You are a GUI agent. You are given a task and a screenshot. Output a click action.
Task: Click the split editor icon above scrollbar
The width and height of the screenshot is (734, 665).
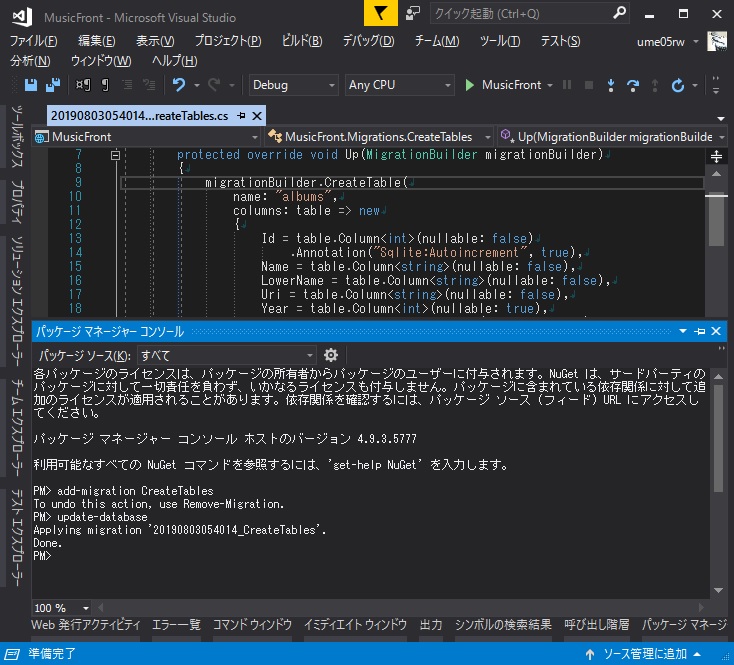(716, 156)
